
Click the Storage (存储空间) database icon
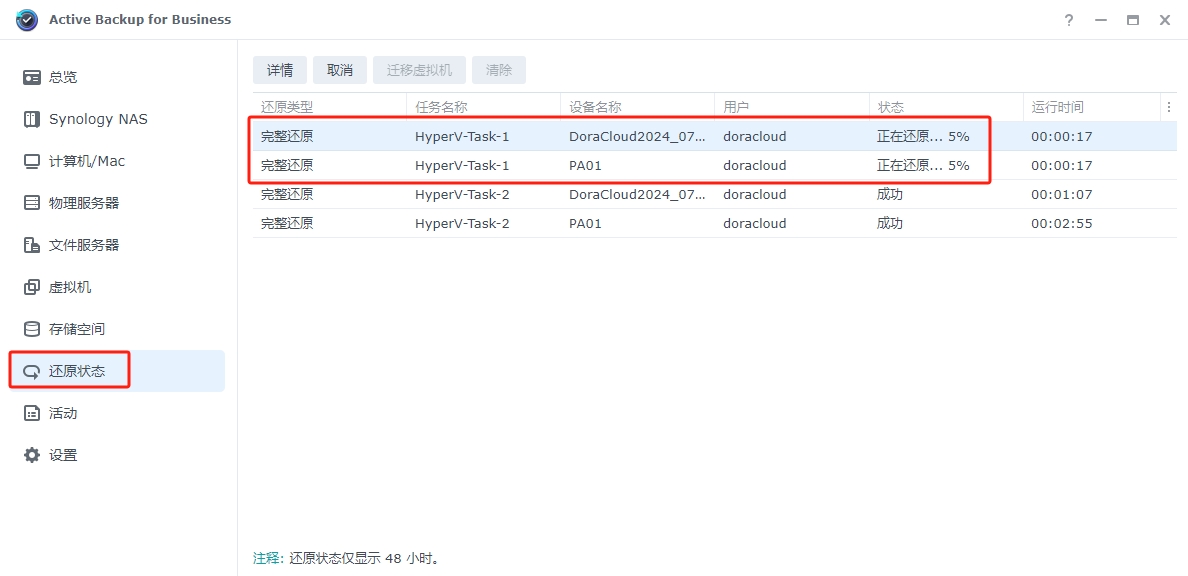(x=32, y=329)
